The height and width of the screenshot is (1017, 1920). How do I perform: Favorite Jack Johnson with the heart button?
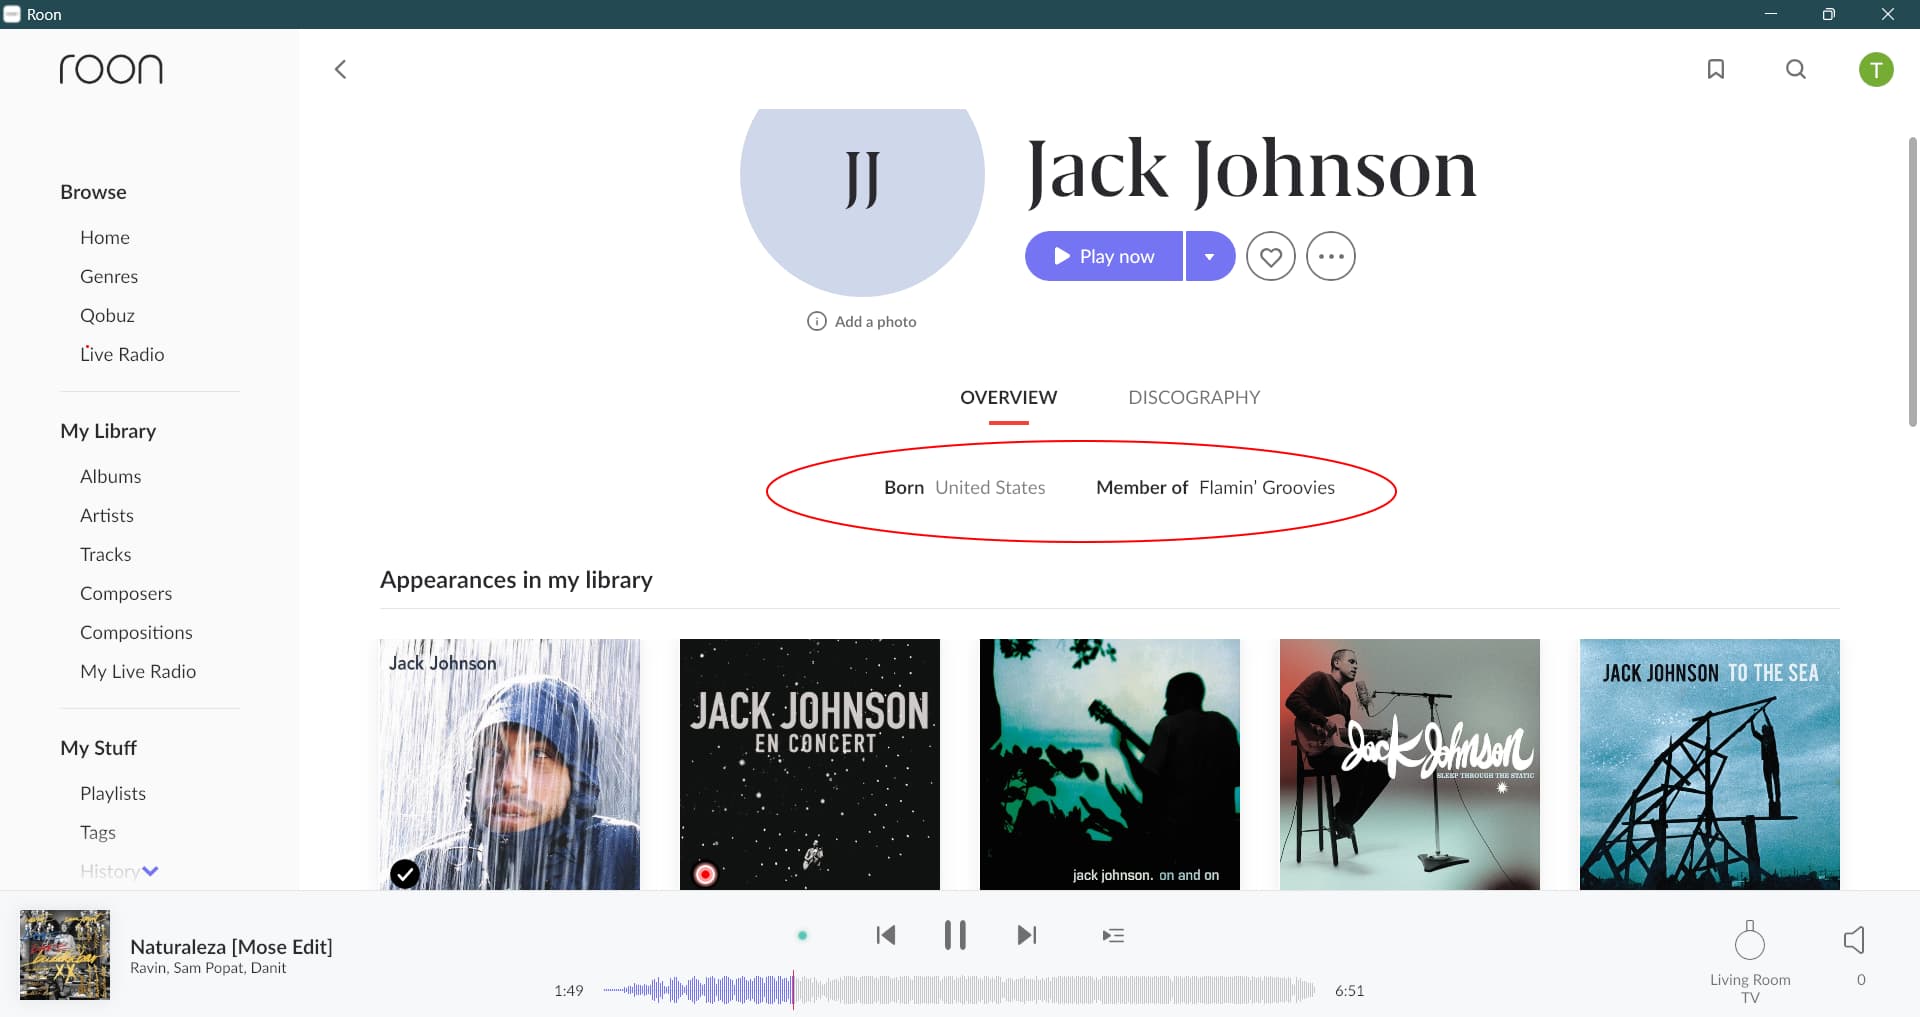point(1271,257)
